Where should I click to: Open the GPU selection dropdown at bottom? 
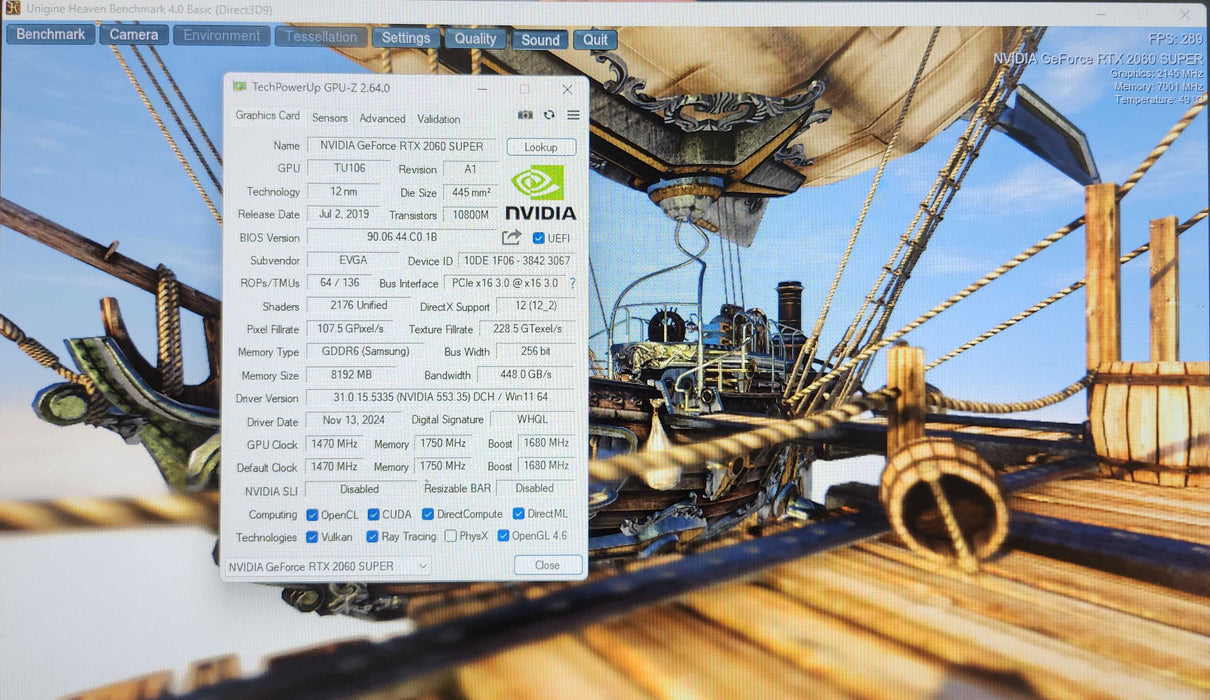[x=327, y=566]
